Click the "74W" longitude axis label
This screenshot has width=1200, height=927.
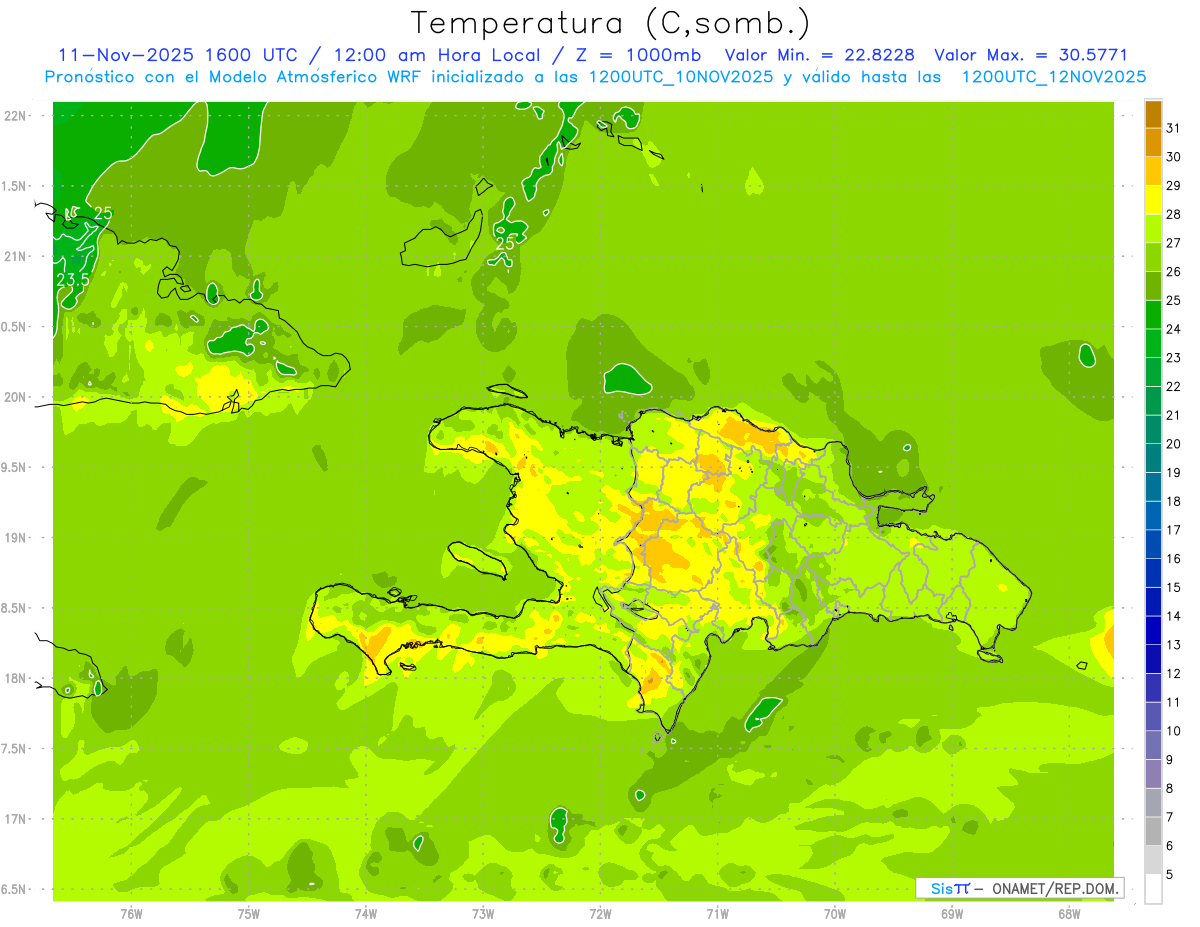coord(366,913)
